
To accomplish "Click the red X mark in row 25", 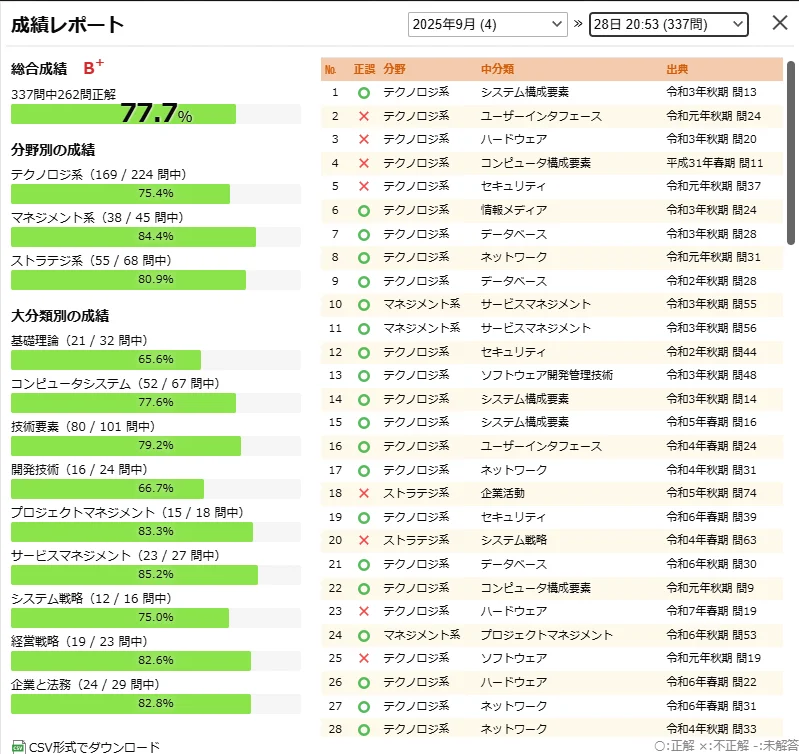I will point(364,658).
